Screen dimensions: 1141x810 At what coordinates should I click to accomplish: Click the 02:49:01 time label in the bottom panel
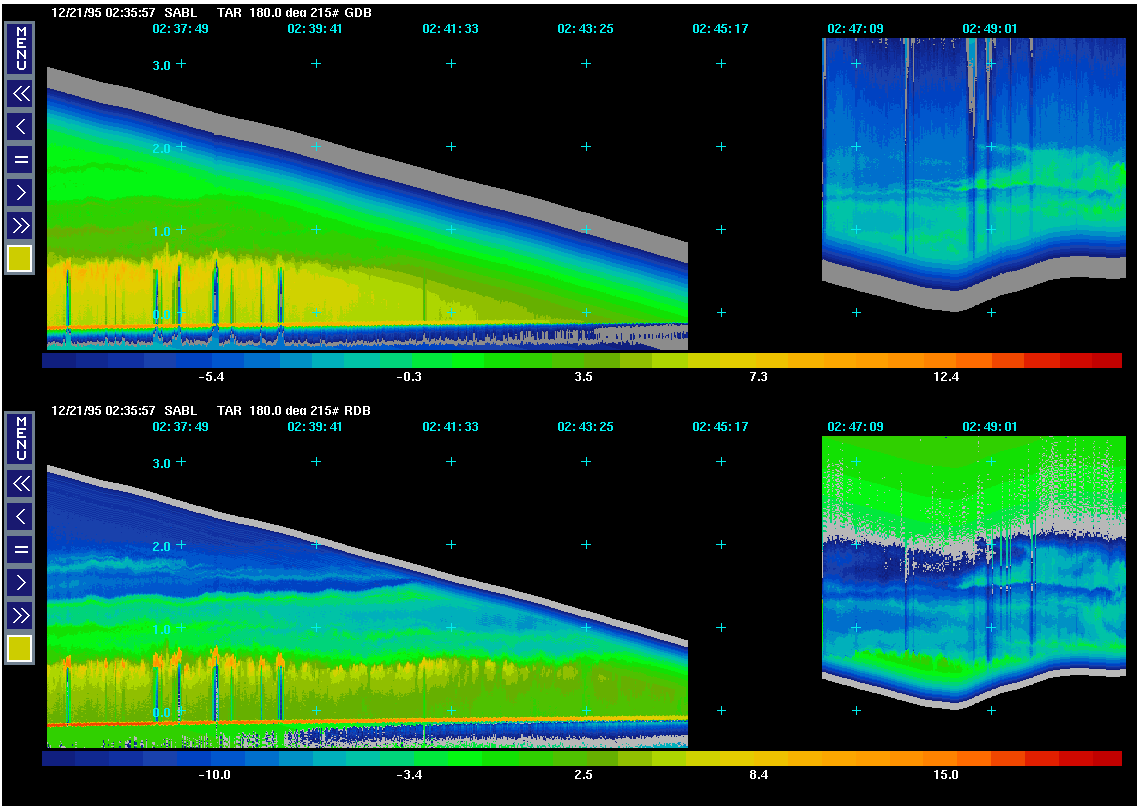[989, 427]
